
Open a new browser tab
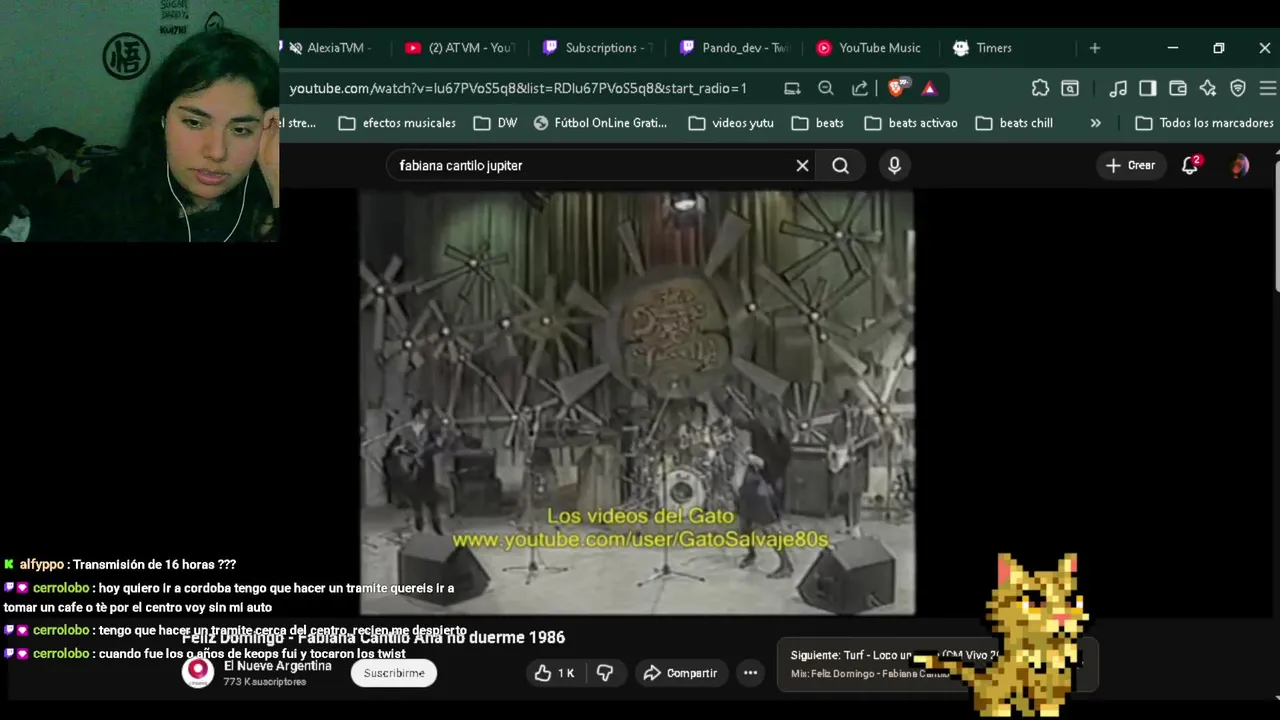1095,48
